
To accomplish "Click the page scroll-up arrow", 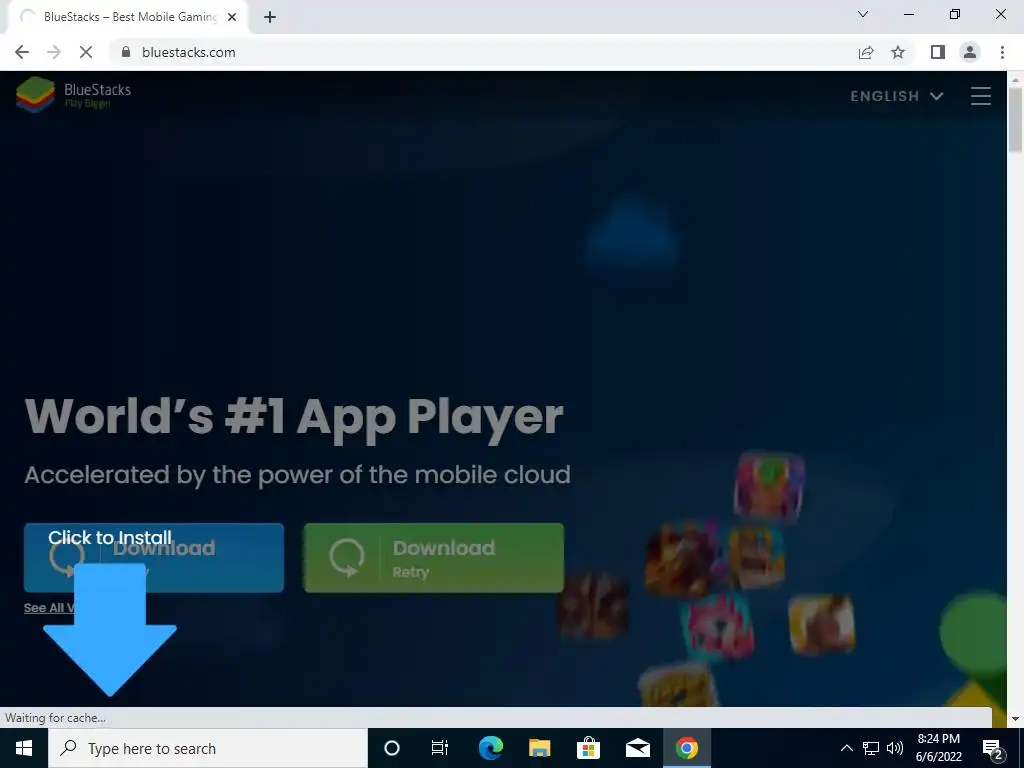I will tap(1015, 79).
